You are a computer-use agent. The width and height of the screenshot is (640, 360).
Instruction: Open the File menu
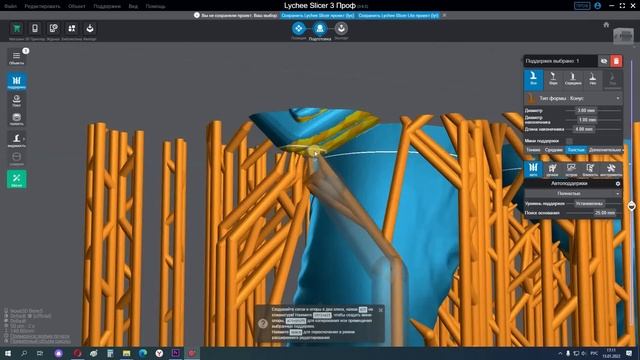11,6
